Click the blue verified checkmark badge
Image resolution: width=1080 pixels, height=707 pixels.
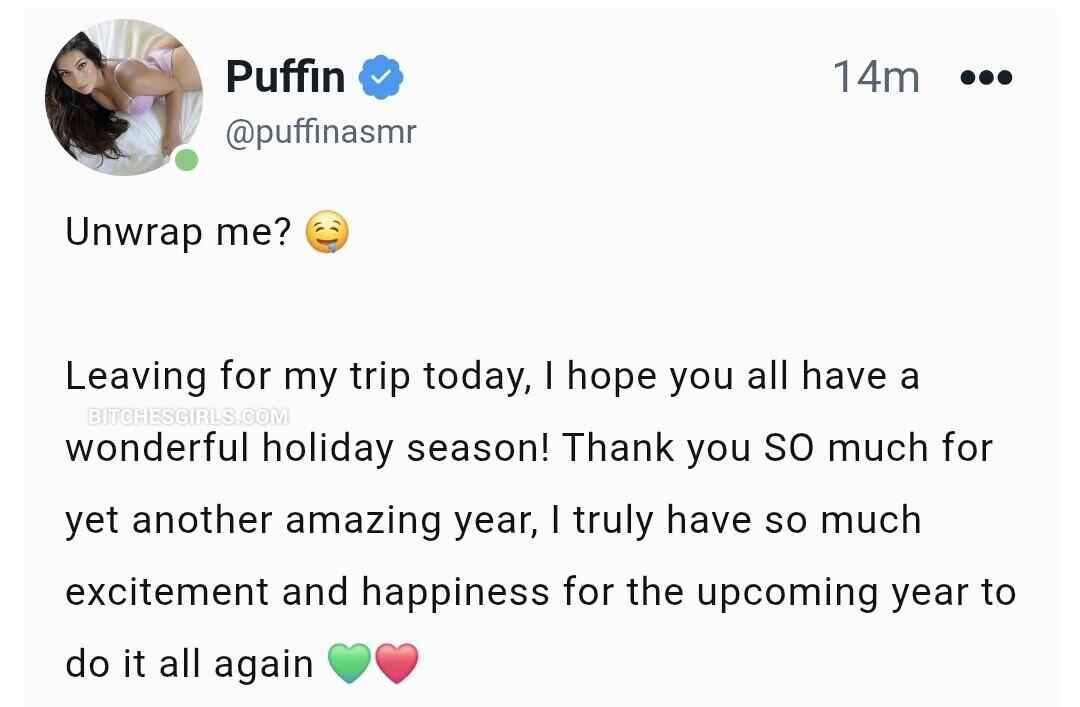click(x=381, y=77)
